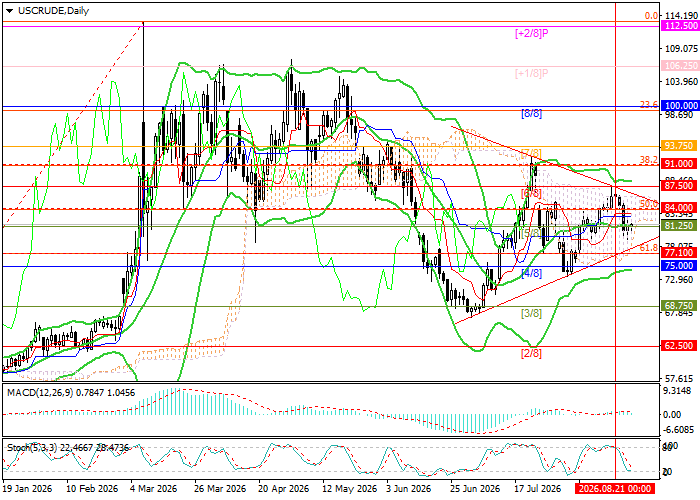Click the 2026.08.21 00:00 date marker
Viewport: 700px width, 500px height.
tap(615, 488)
